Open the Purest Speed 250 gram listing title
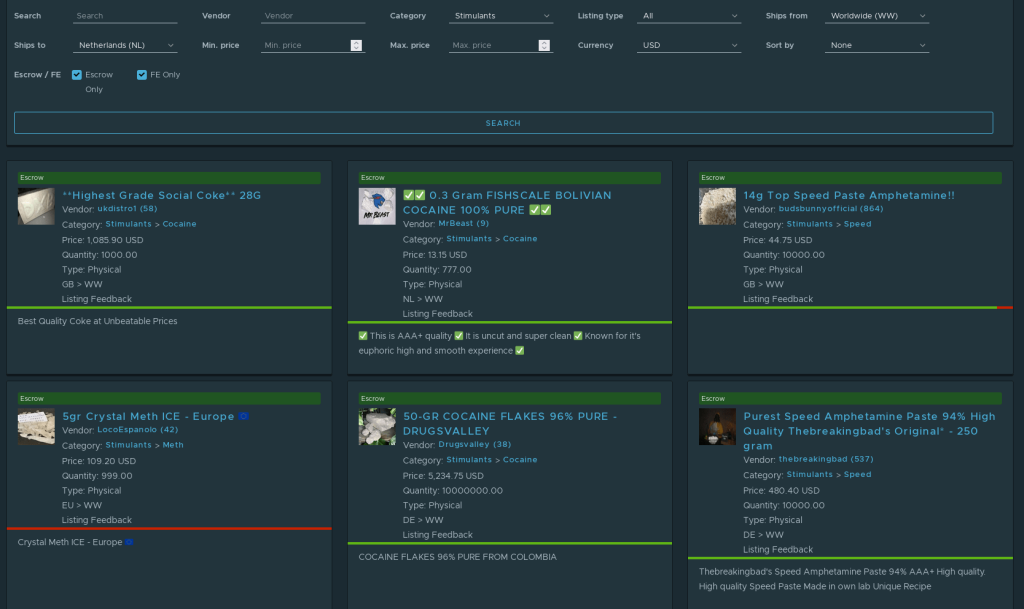The height and width of the screenshot is (609, 1024). click(x=869, y=431)
